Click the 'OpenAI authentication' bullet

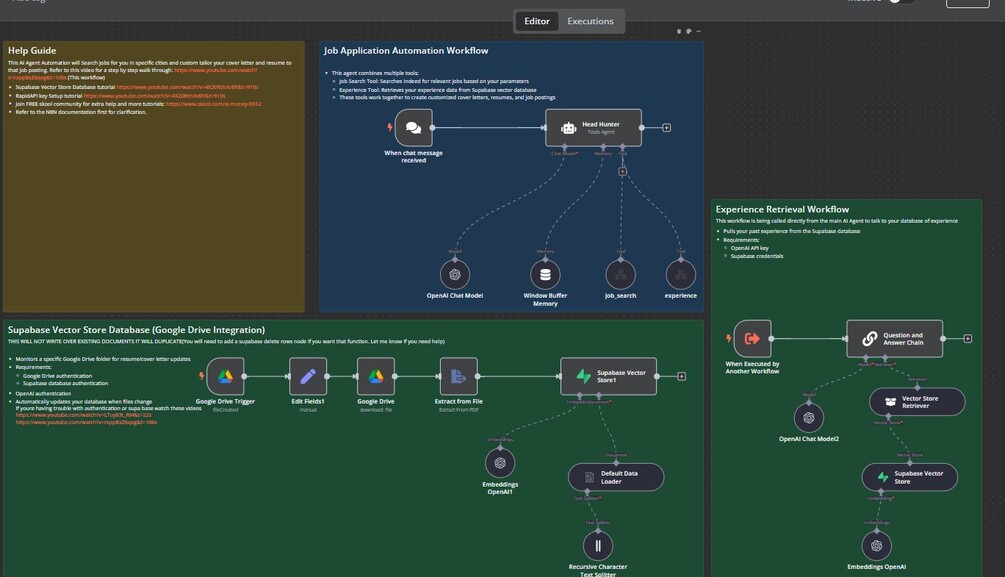coord(43,394)
